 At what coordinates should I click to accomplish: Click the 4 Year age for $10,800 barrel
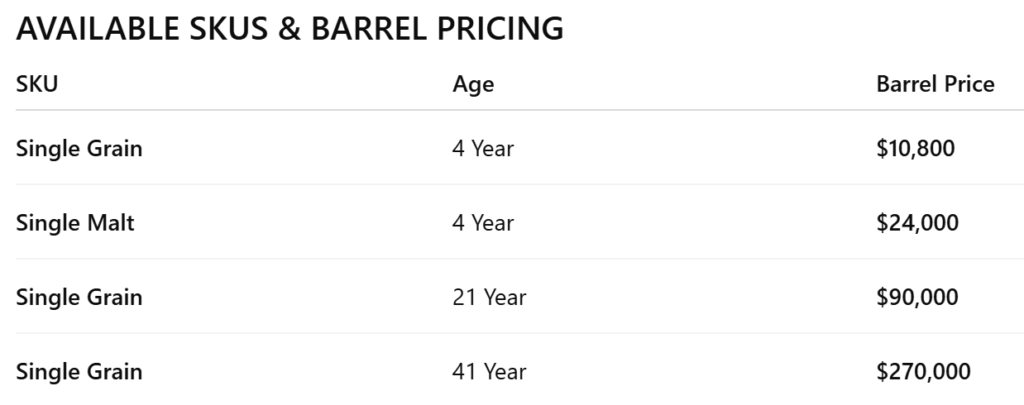(x=483, y=148)
